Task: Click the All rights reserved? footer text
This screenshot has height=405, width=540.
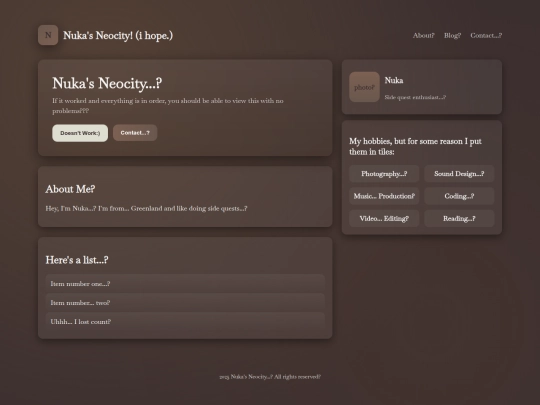Action: [270, 377]
